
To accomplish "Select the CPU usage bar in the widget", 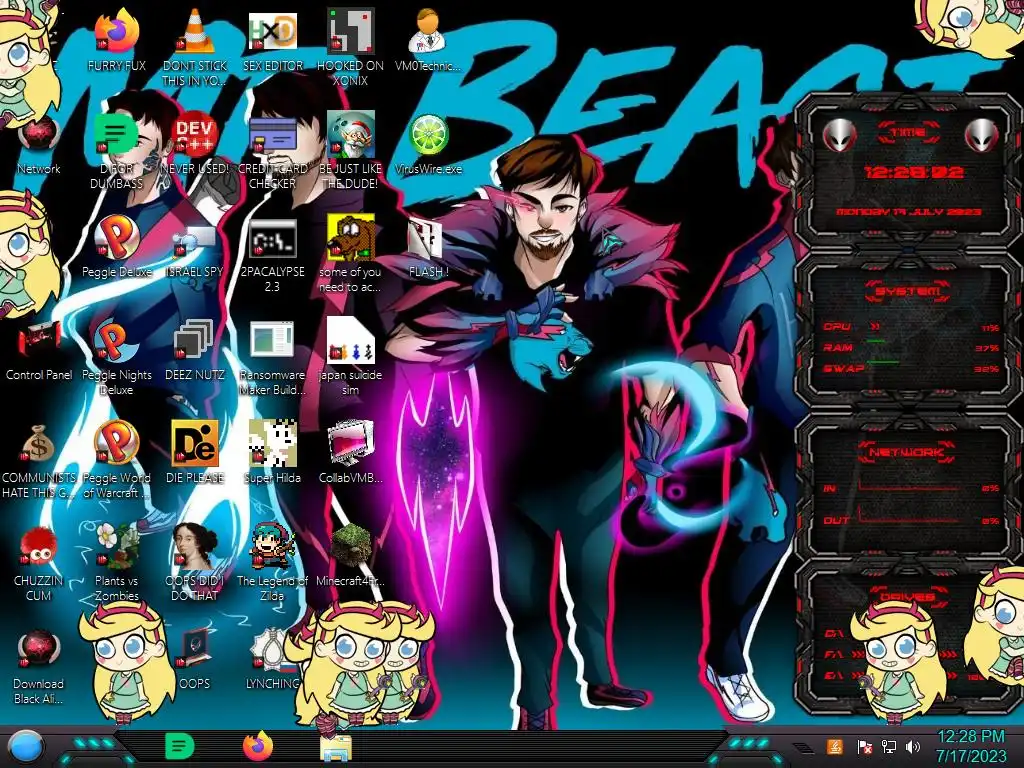I will tap(913, 327).
